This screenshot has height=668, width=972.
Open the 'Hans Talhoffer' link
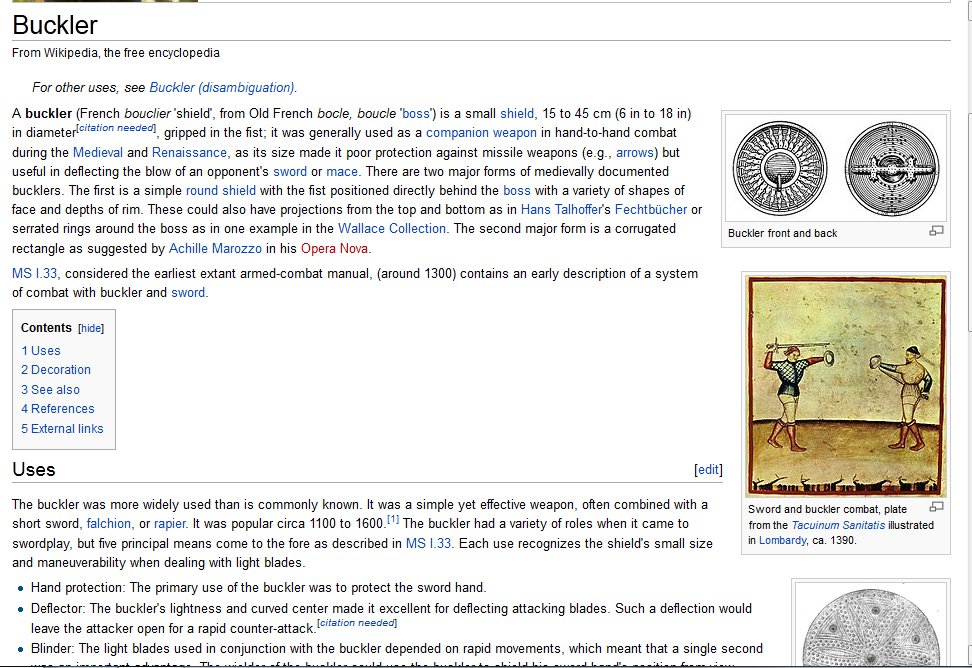coord(560,210)
